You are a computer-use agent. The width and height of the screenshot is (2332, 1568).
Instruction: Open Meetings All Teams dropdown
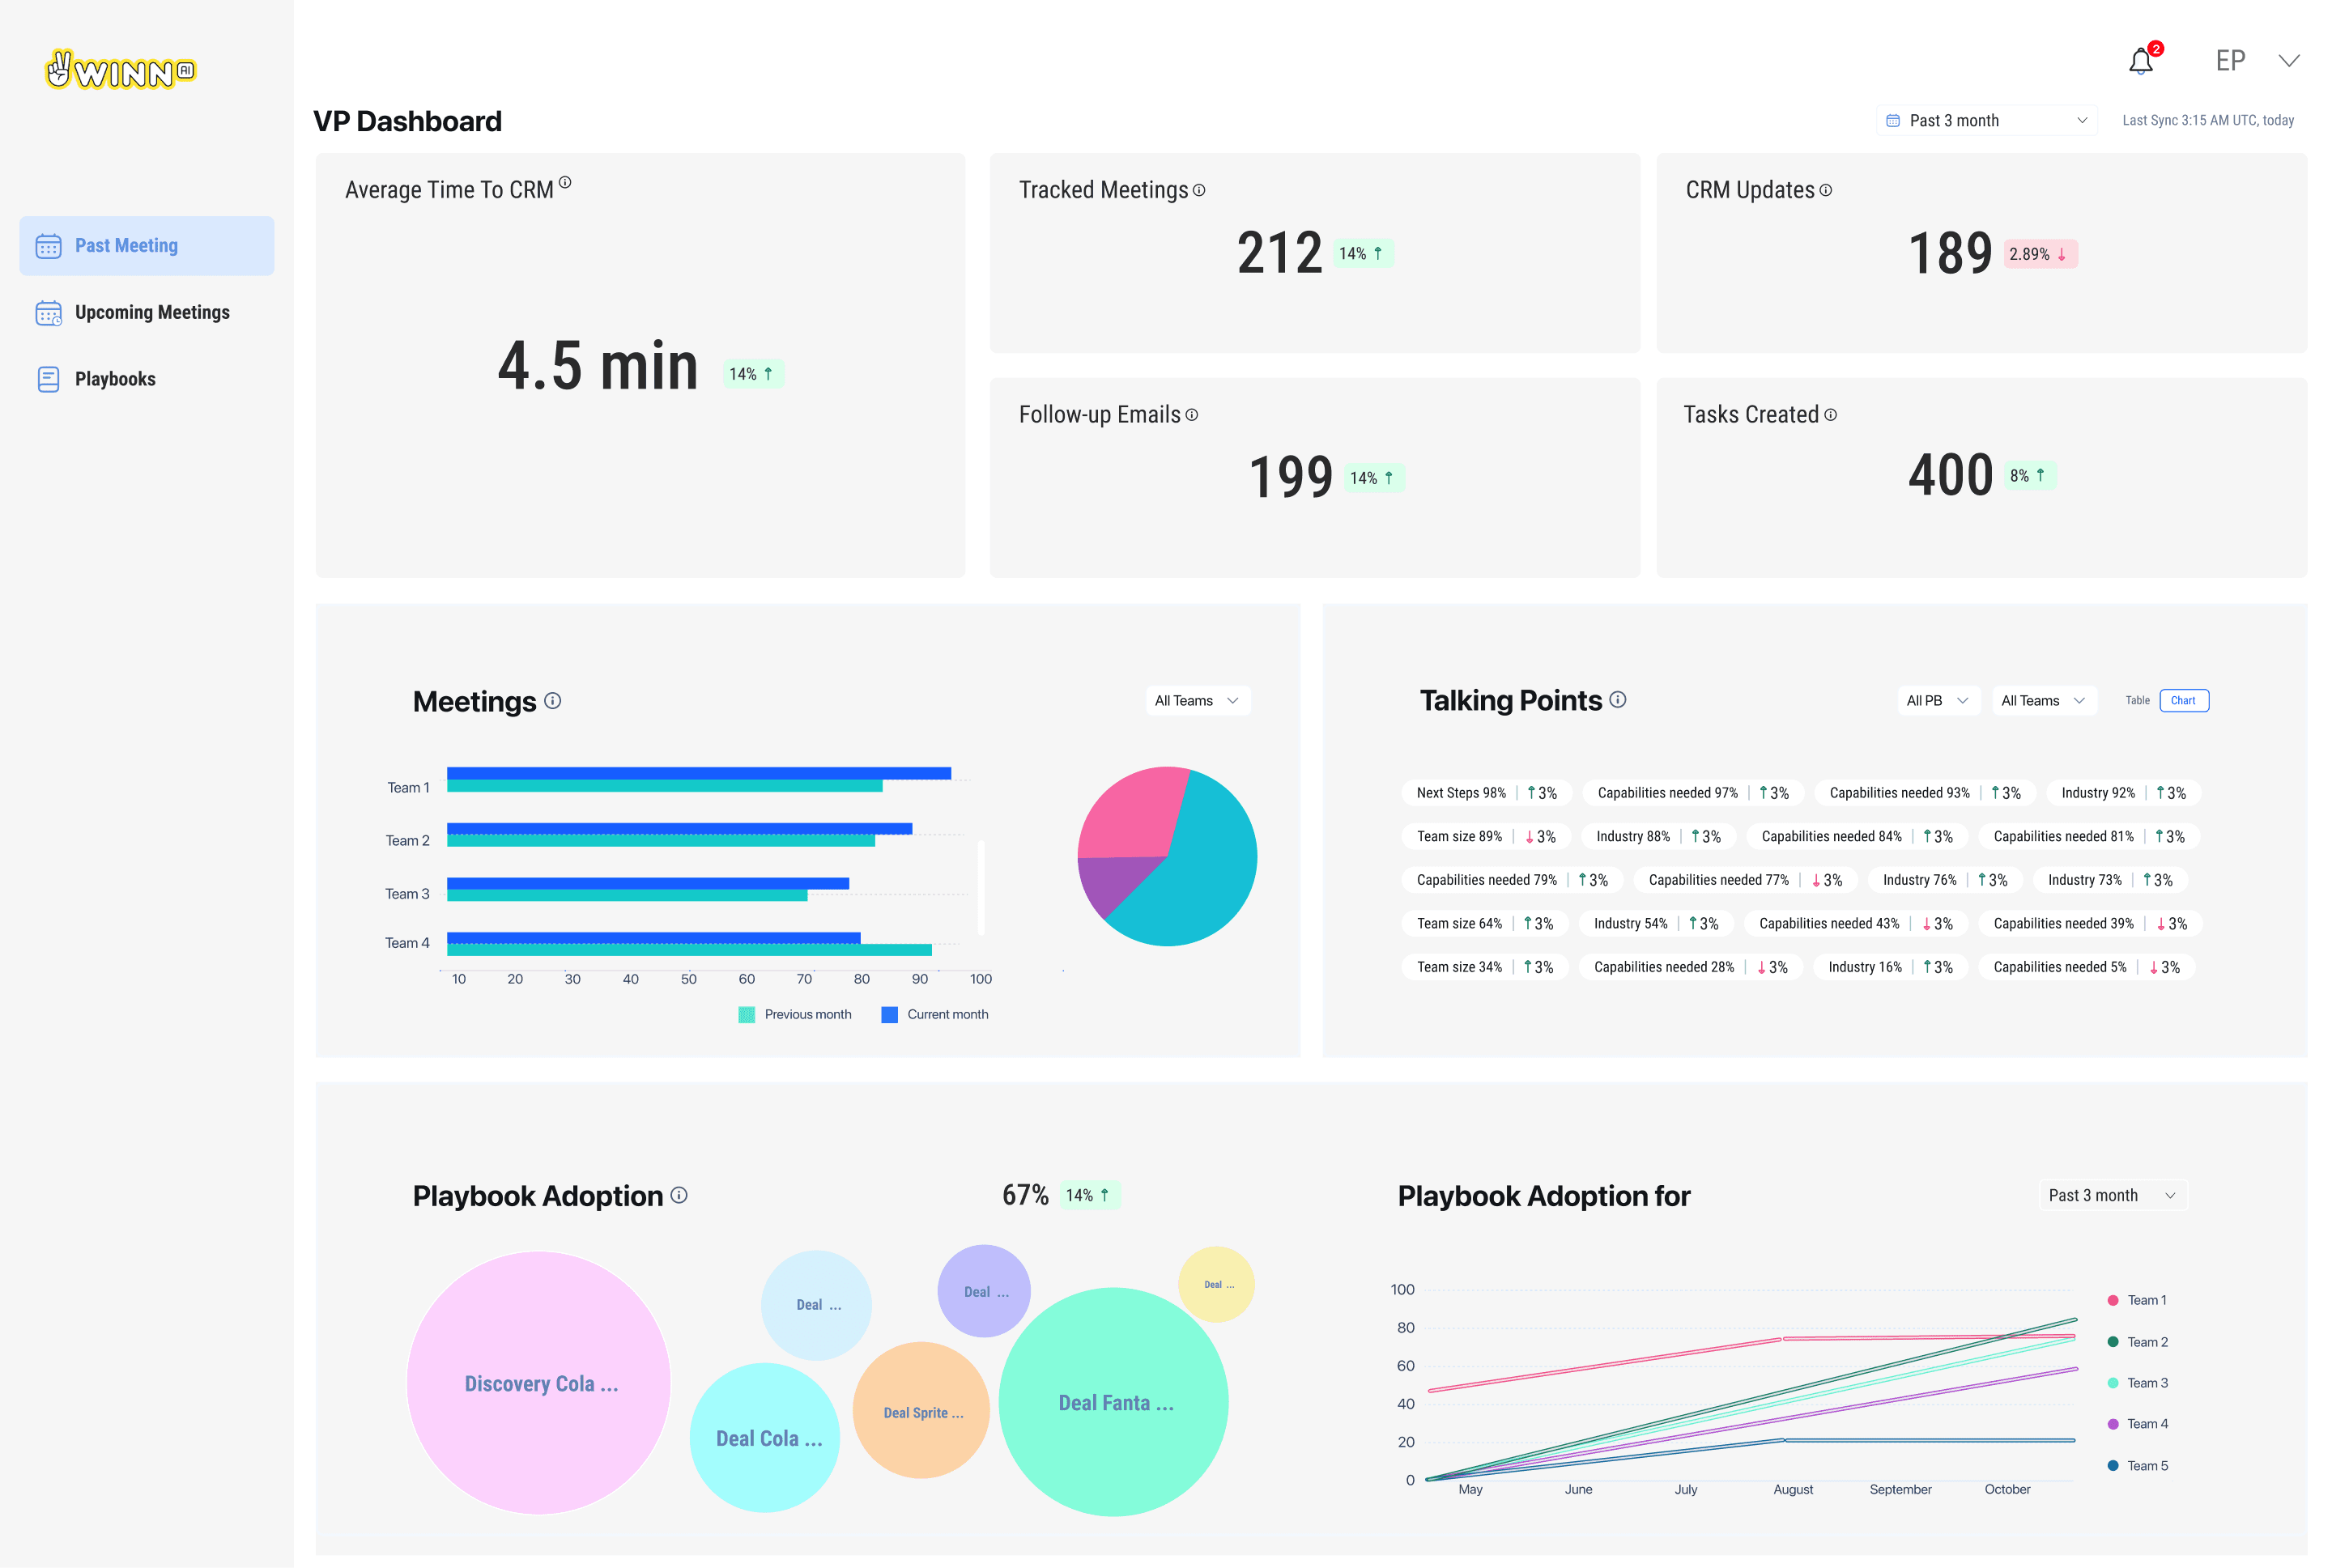pyautogui.click(x=1196, y=700)
